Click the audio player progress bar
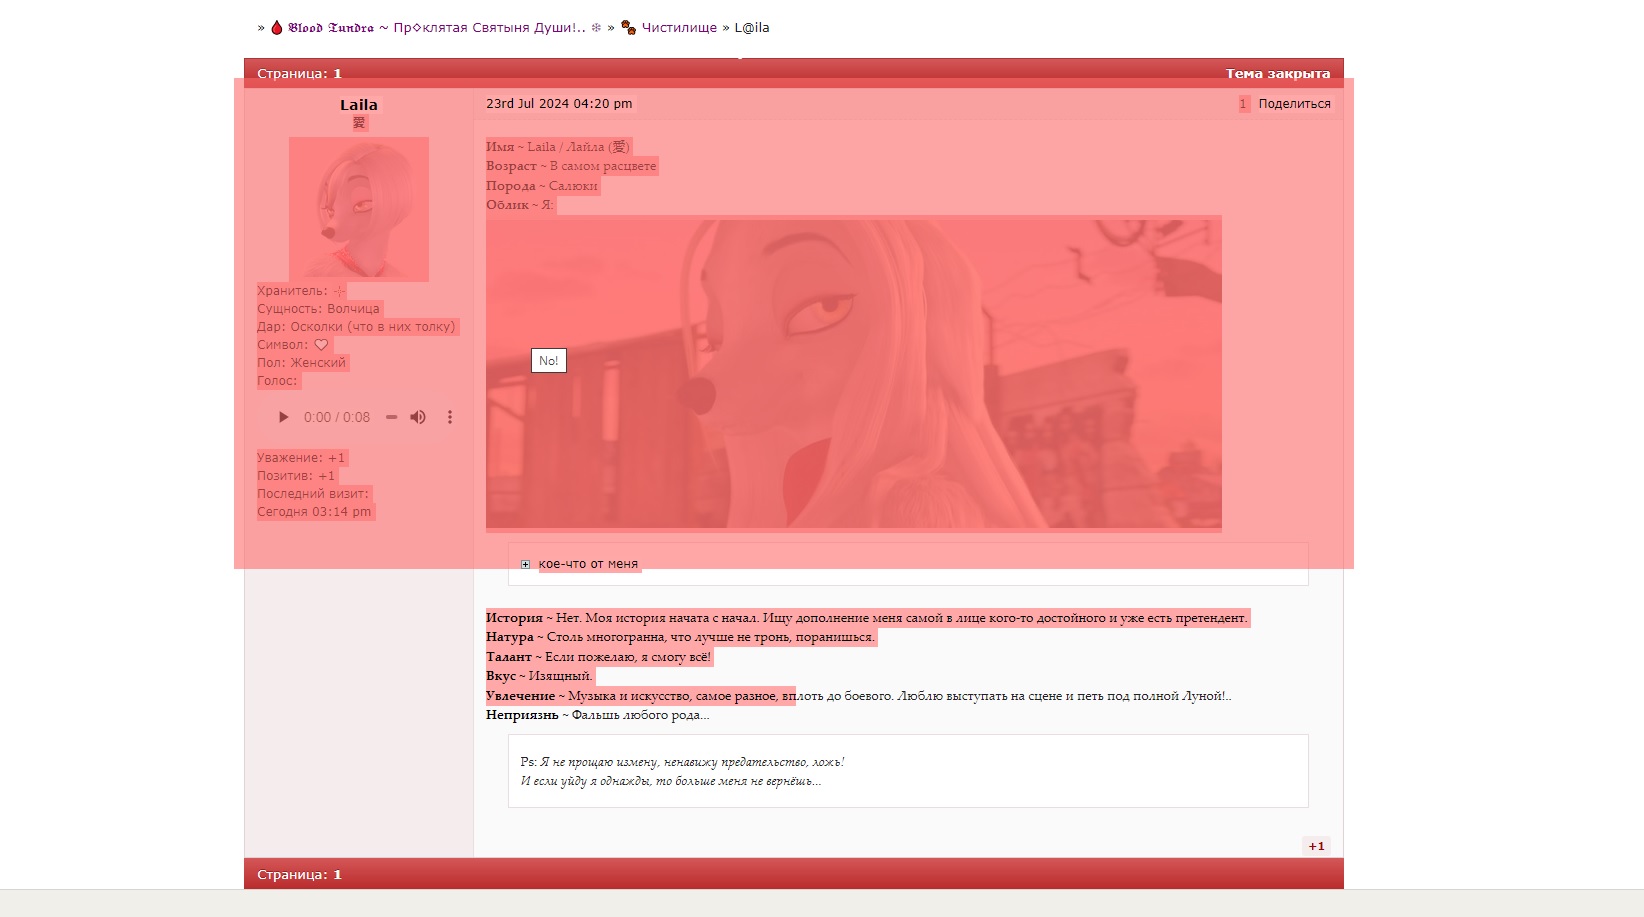The image size is (1644, 917). 392,417
